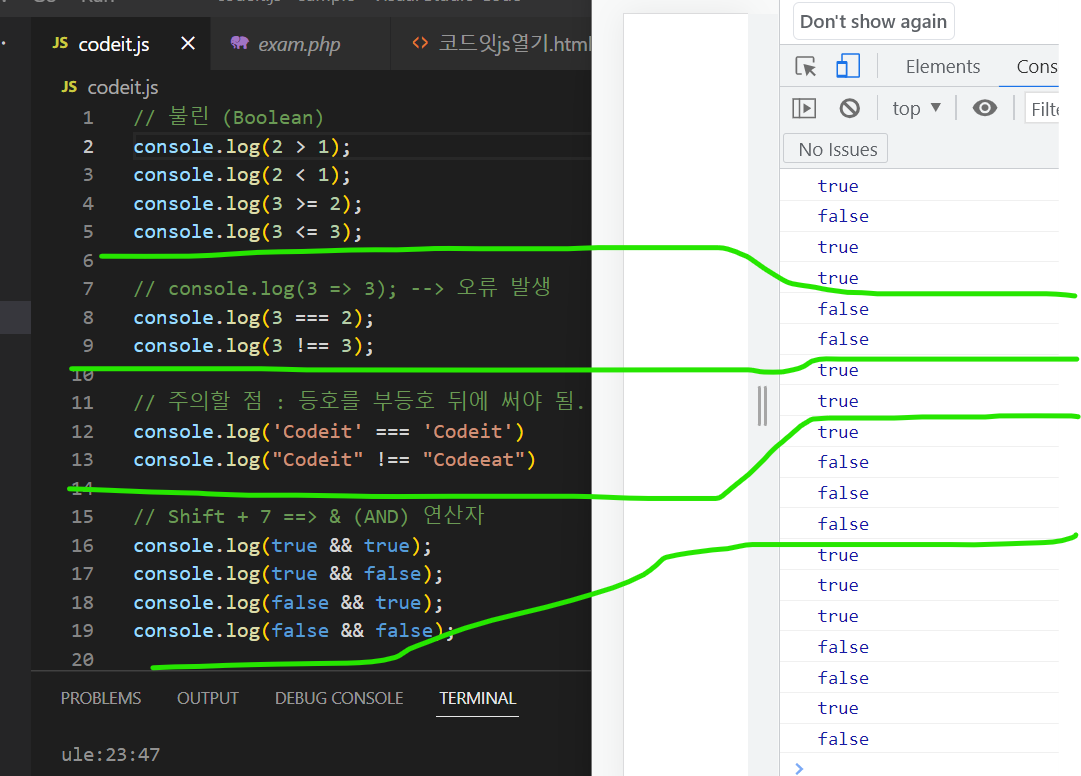Close the codeit.js editor tab
The height and width of the screenshot is (776, 1081).
(x=188, y=43)
